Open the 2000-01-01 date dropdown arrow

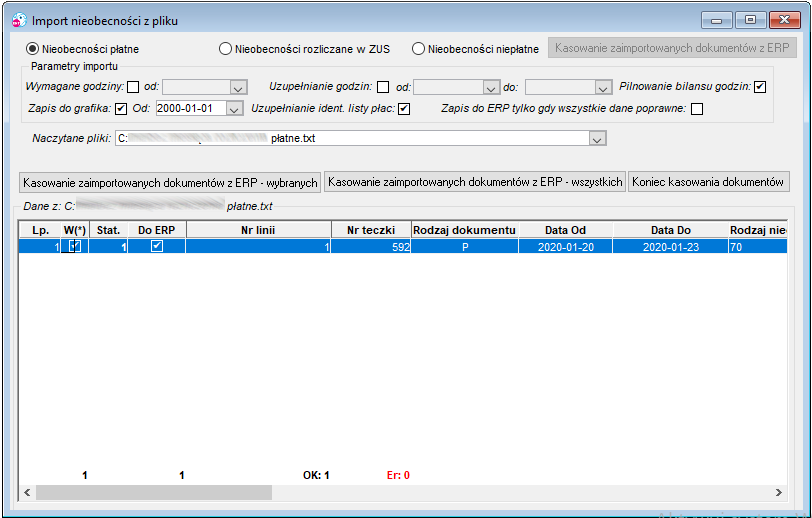coord(235,109)
